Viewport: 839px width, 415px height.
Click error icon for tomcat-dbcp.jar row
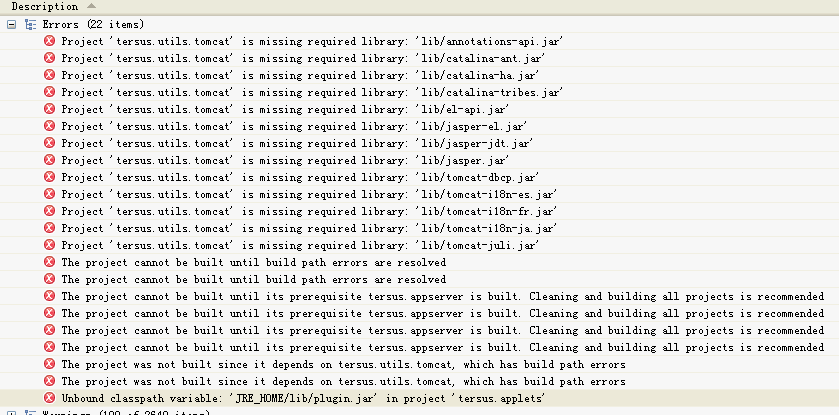tap(50, 176)
